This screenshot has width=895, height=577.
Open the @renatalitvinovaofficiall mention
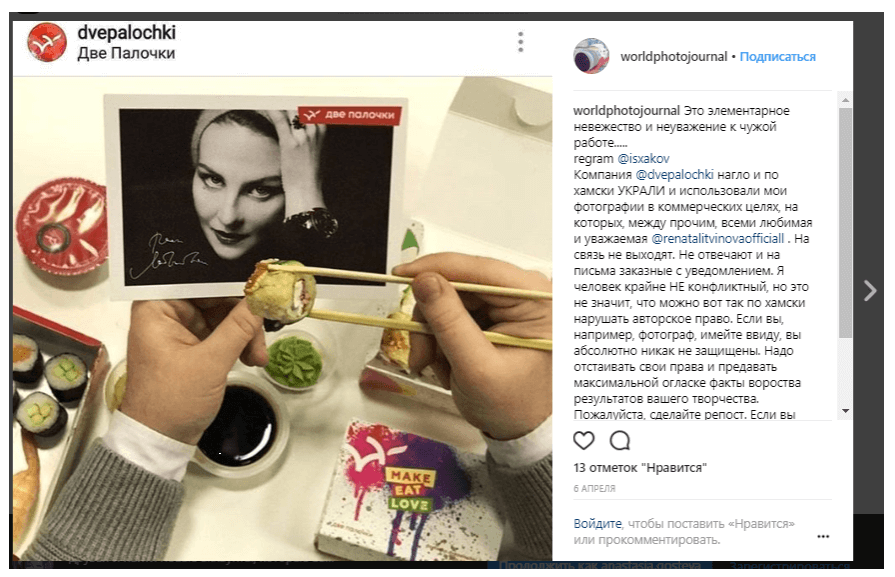click(x=717, y=239)
